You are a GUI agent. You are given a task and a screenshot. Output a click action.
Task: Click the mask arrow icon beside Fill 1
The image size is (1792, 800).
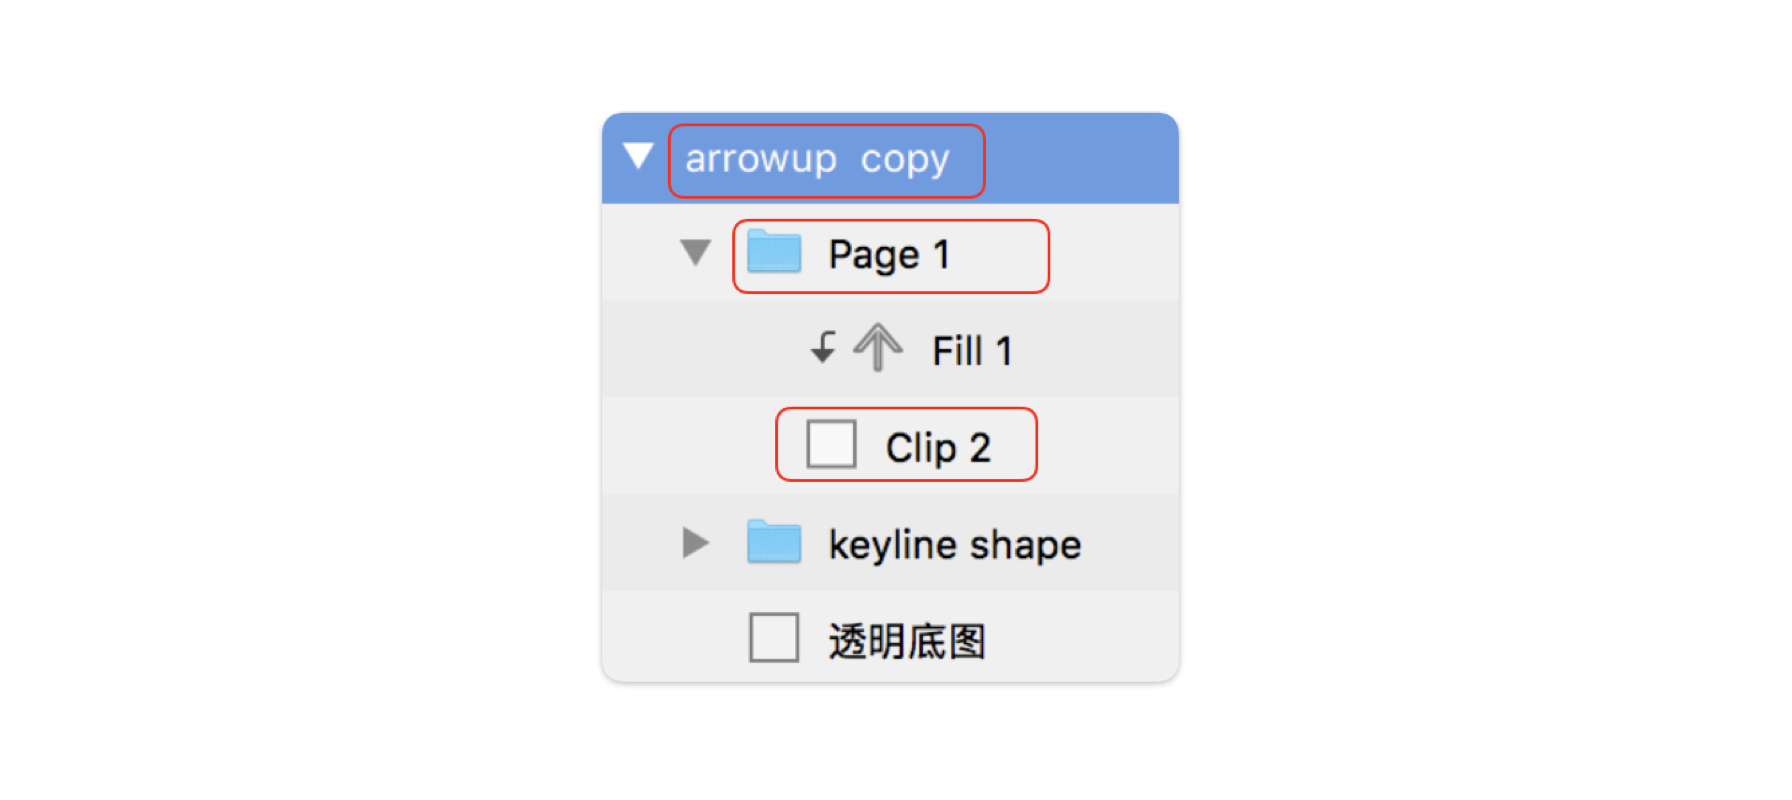[x=823, y=348]
